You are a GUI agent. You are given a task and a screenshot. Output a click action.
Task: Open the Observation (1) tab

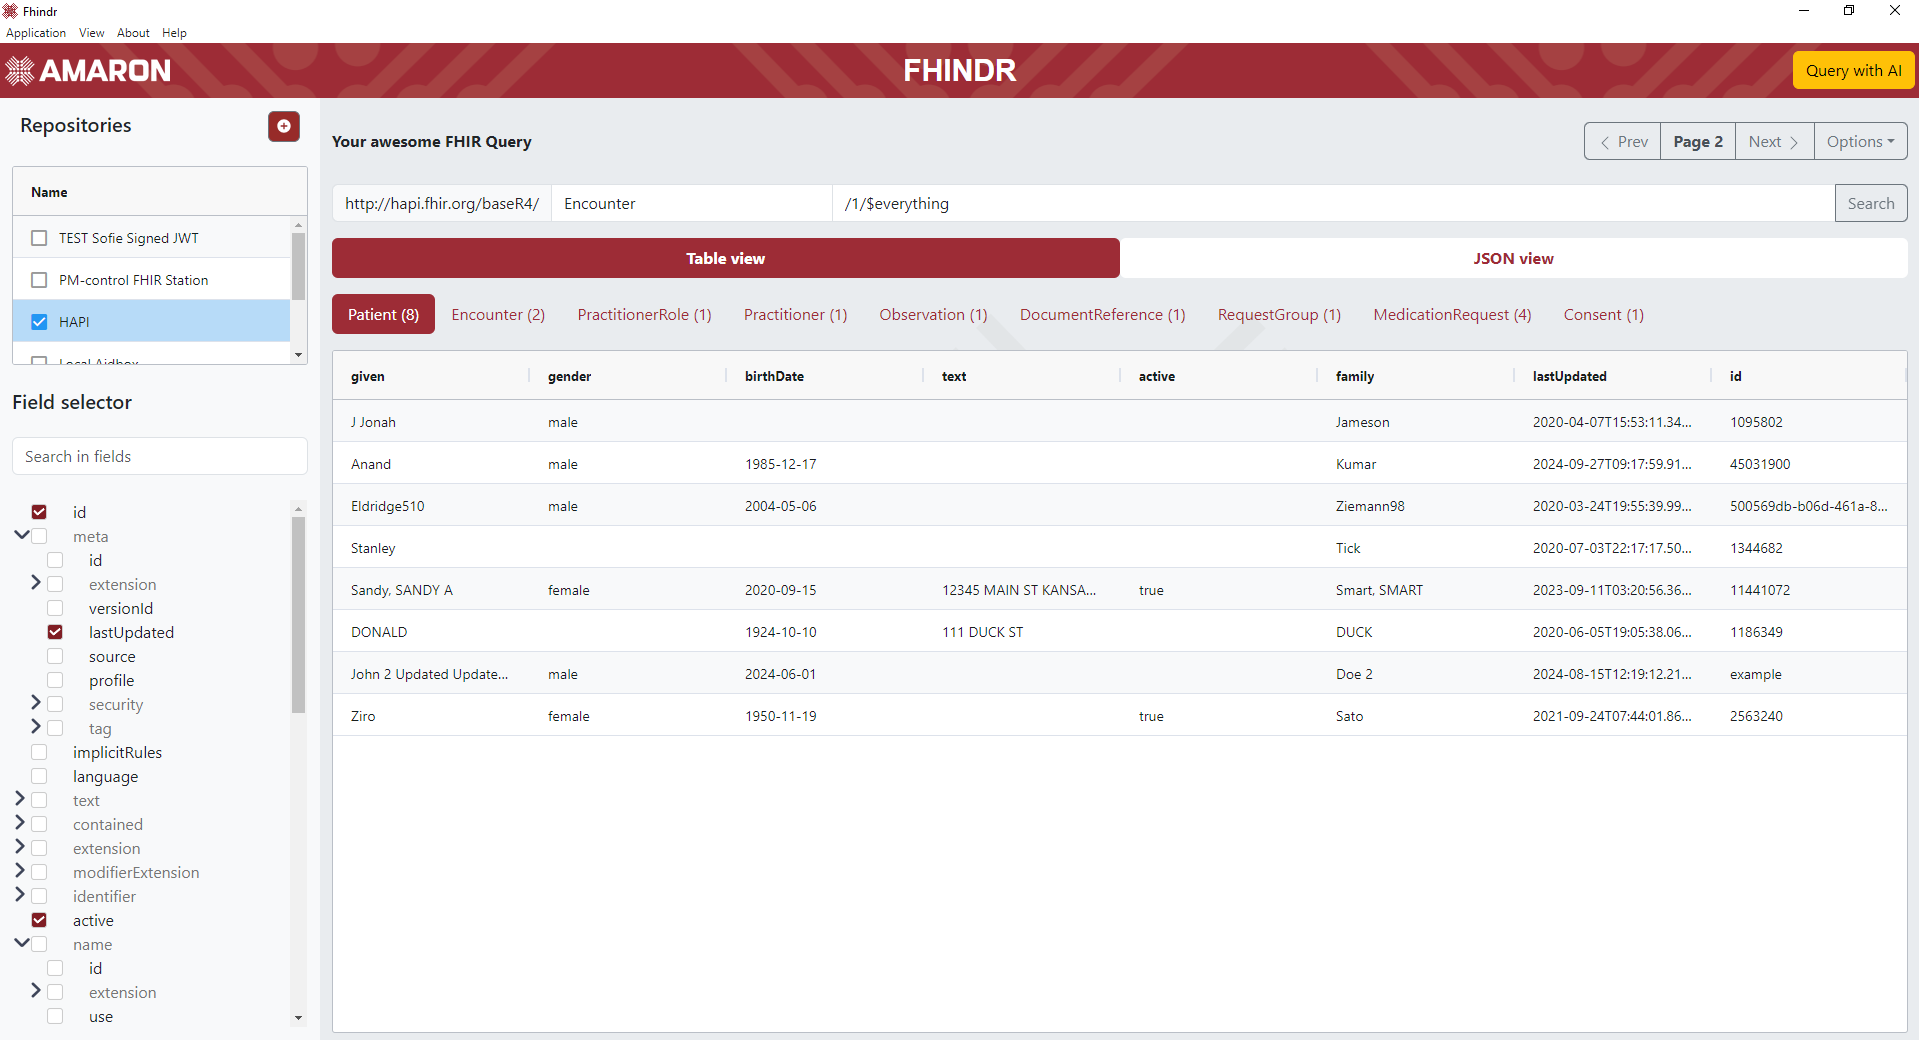point(933,314)
